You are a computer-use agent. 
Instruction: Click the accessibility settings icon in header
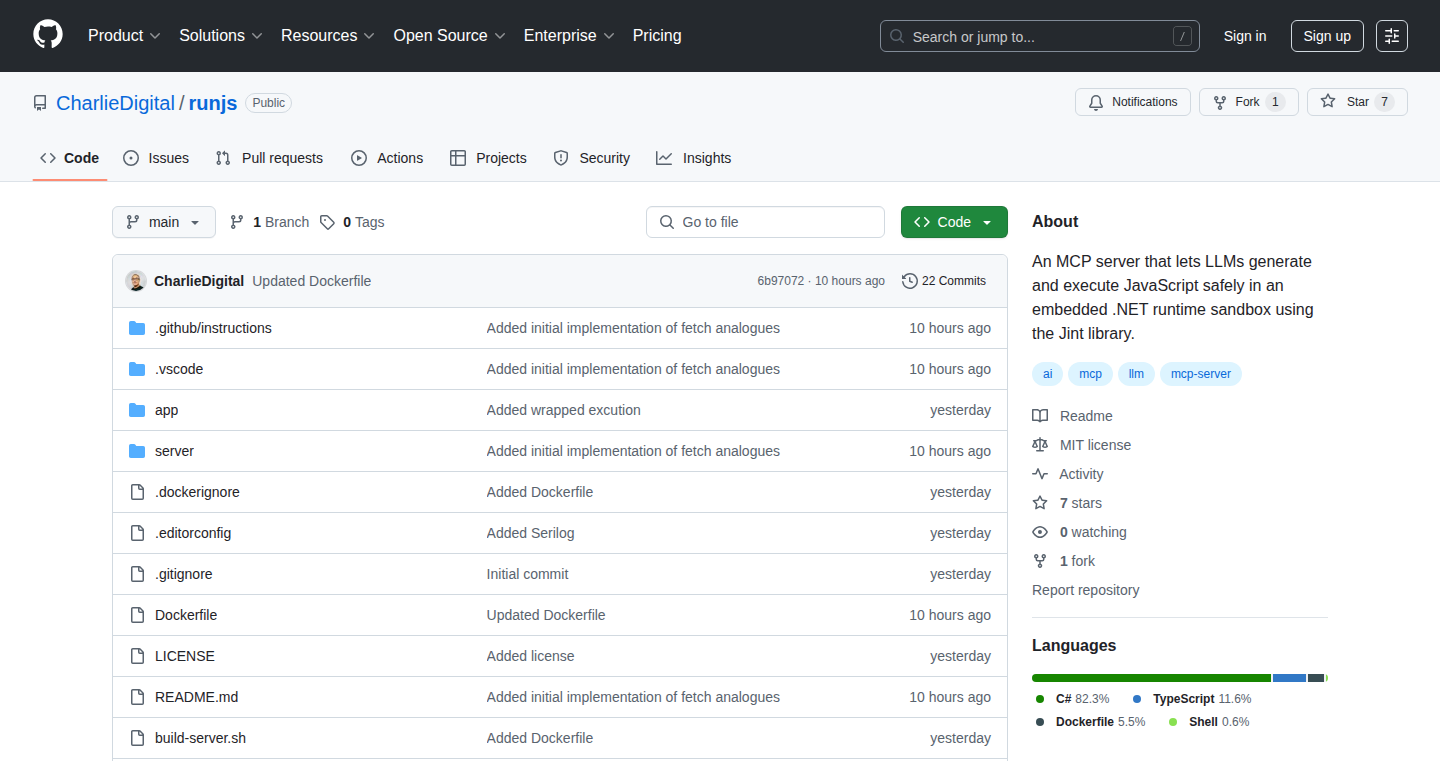click(1392, 36)
